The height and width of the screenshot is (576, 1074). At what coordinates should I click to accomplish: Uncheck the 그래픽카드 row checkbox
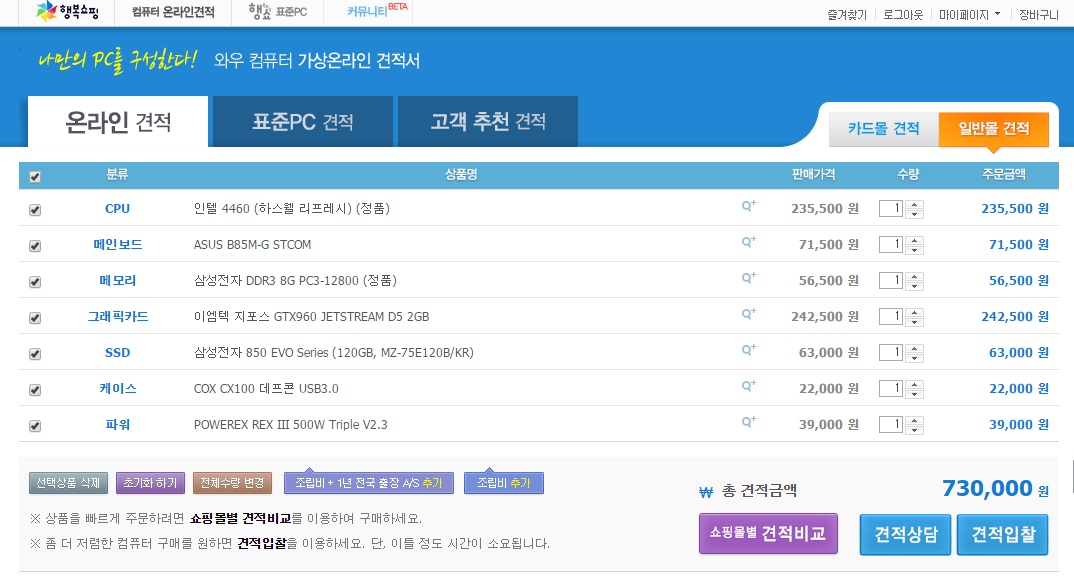[35, 318]
